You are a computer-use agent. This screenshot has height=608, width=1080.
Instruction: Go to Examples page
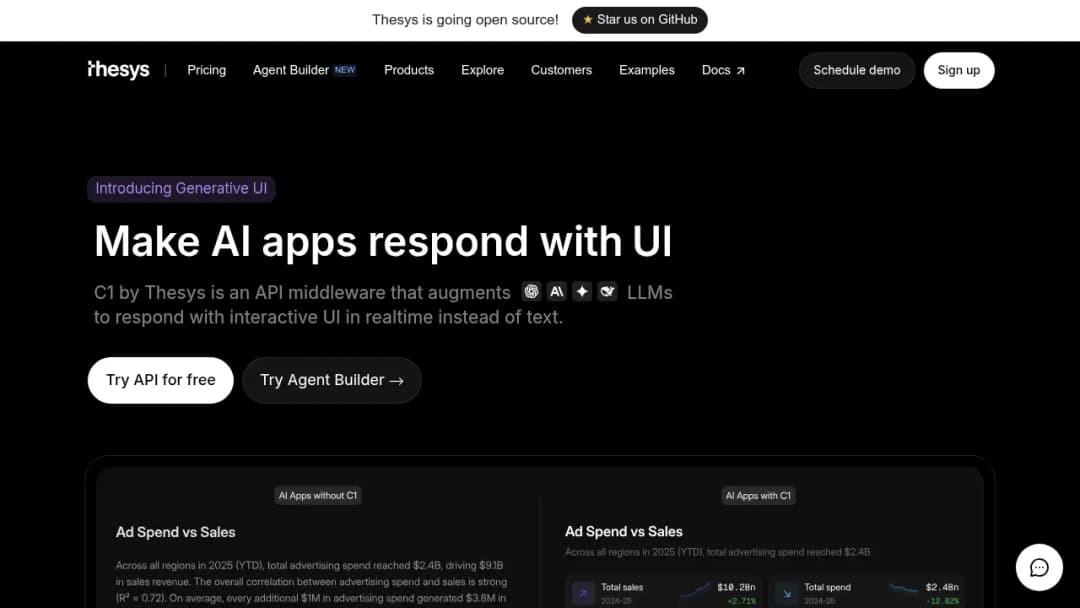point(647,70)
